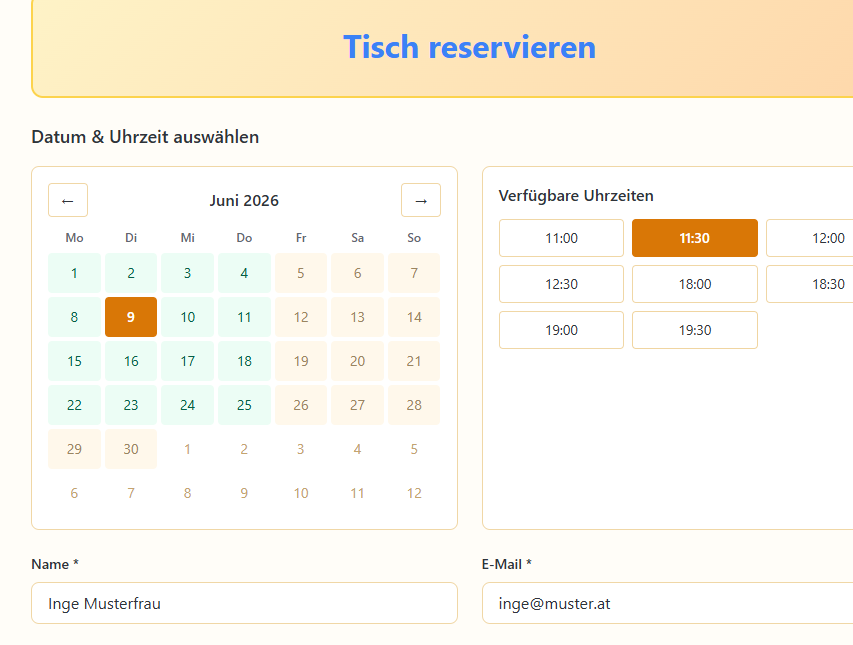Click into the E-Mail input field

(667, 603)
